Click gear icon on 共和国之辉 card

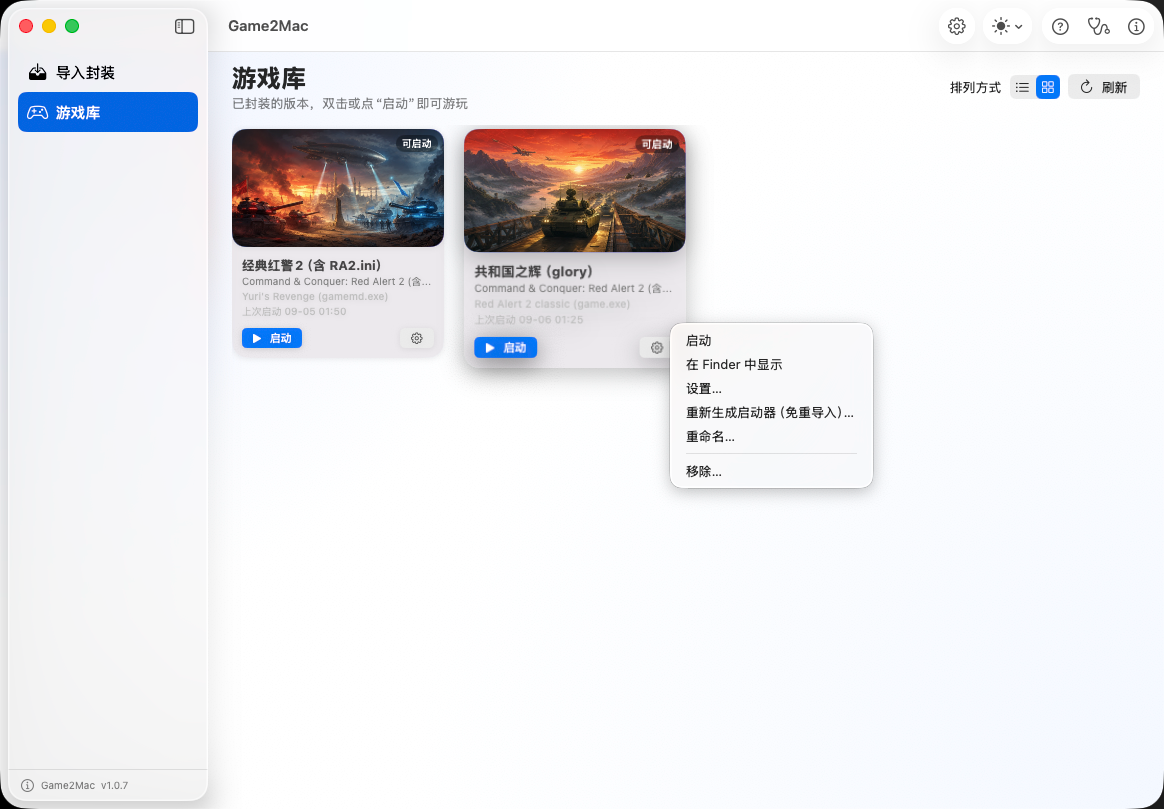tap(656, 347)
